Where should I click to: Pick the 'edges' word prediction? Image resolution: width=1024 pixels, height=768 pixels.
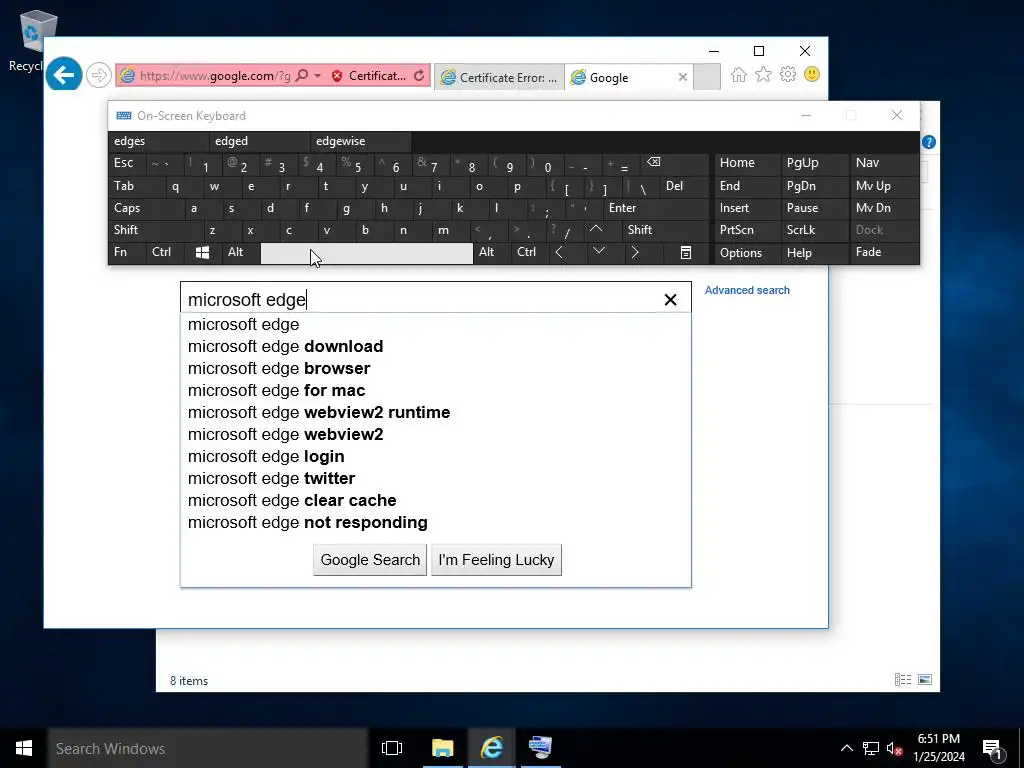[x=159, y=141]
